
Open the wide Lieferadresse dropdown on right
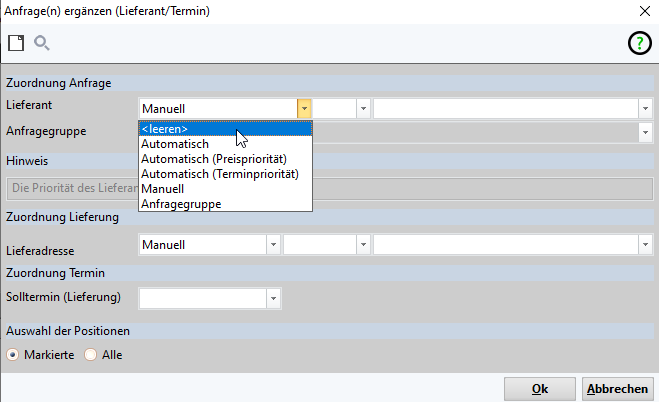click(645, 245)
